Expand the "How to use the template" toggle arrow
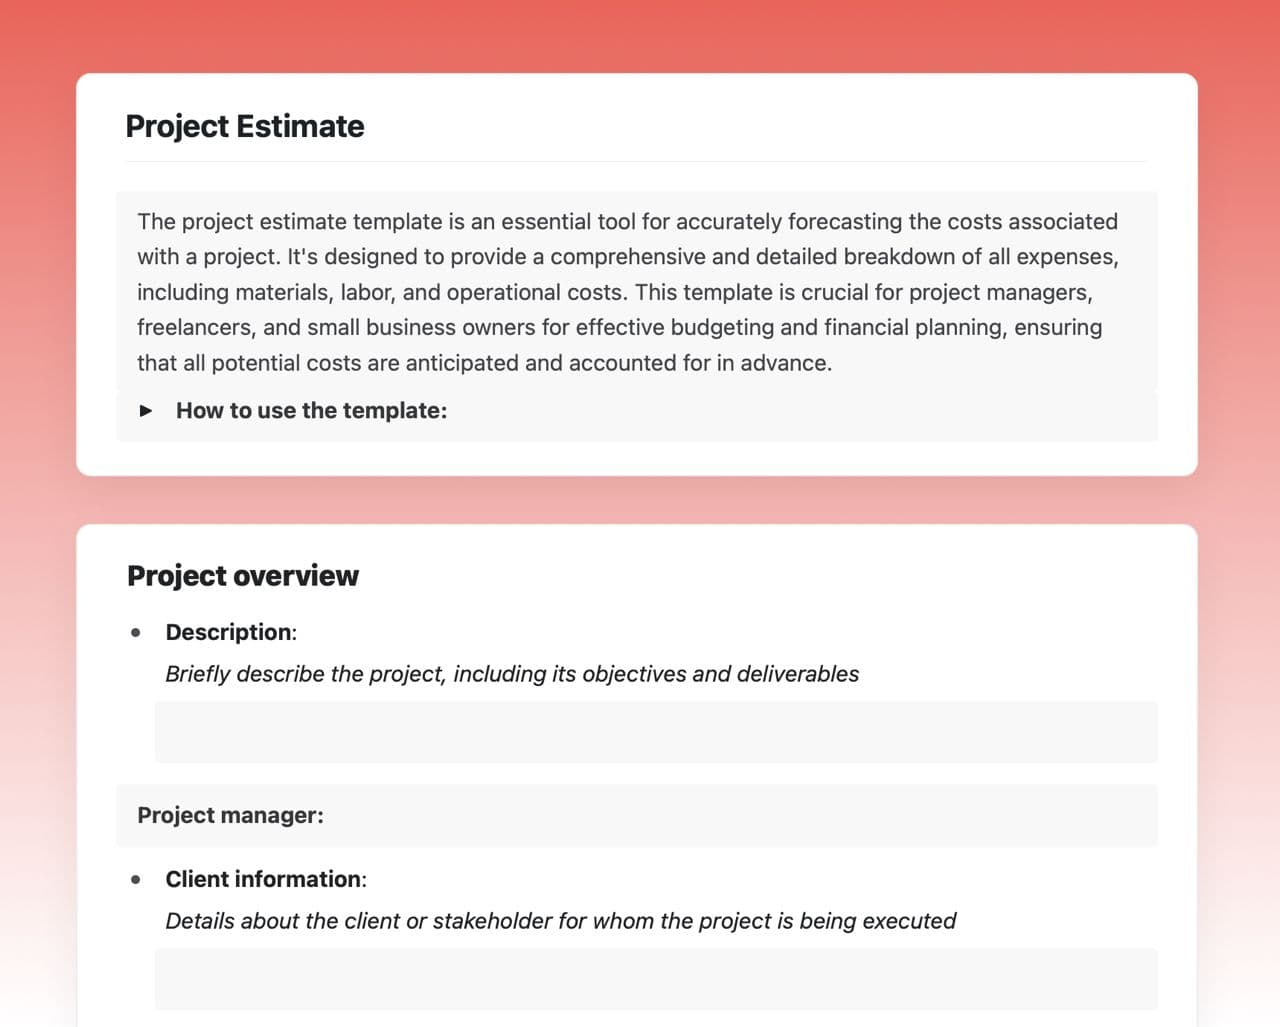1280x1027 pixels. pyautogui.click(x=146, y=411)
